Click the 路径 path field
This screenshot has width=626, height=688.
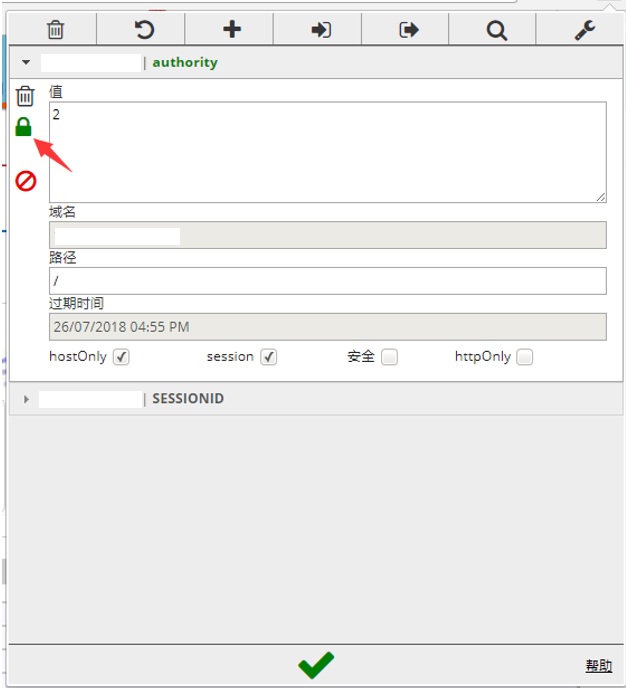328,281
